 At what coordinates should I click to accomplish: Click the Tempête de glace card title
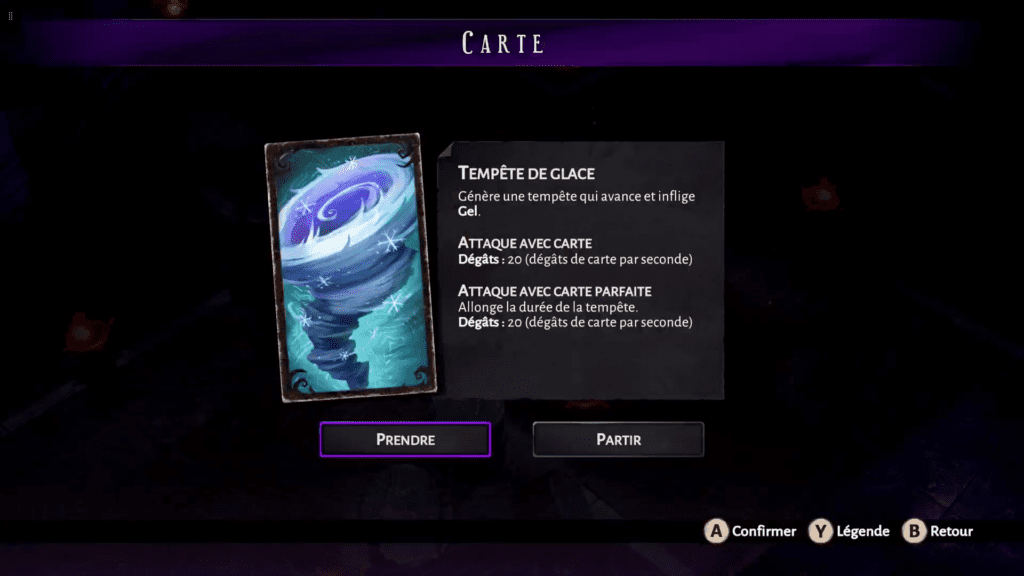[526, 173]
